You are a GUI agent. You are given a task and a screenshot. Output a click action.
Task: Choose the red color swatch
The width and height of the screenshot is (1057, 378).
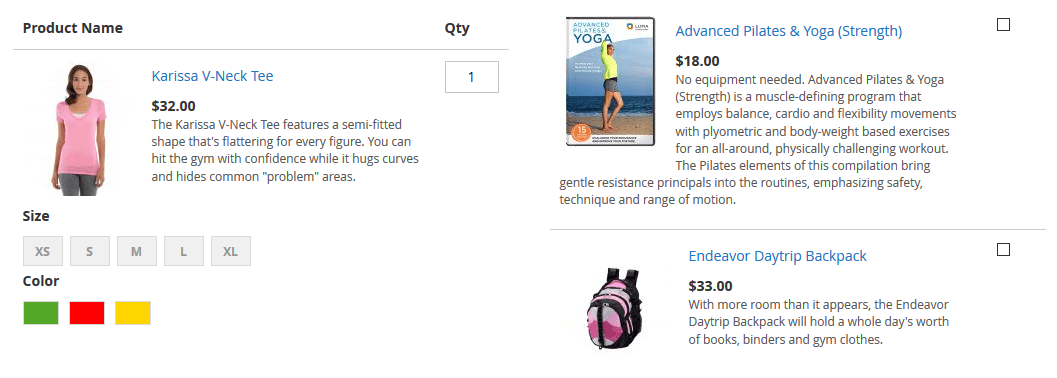pos(87,313)
